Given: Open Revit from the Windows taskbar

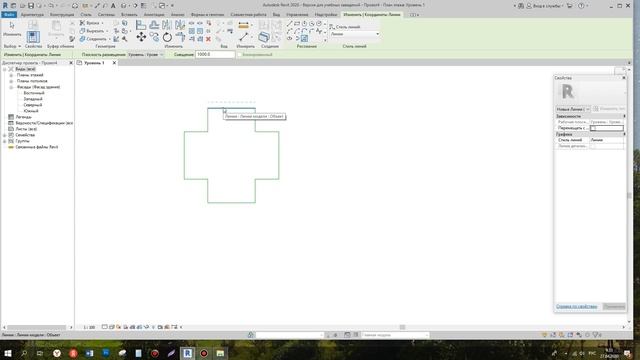Looking at the screenshot, I should [187, 353].
